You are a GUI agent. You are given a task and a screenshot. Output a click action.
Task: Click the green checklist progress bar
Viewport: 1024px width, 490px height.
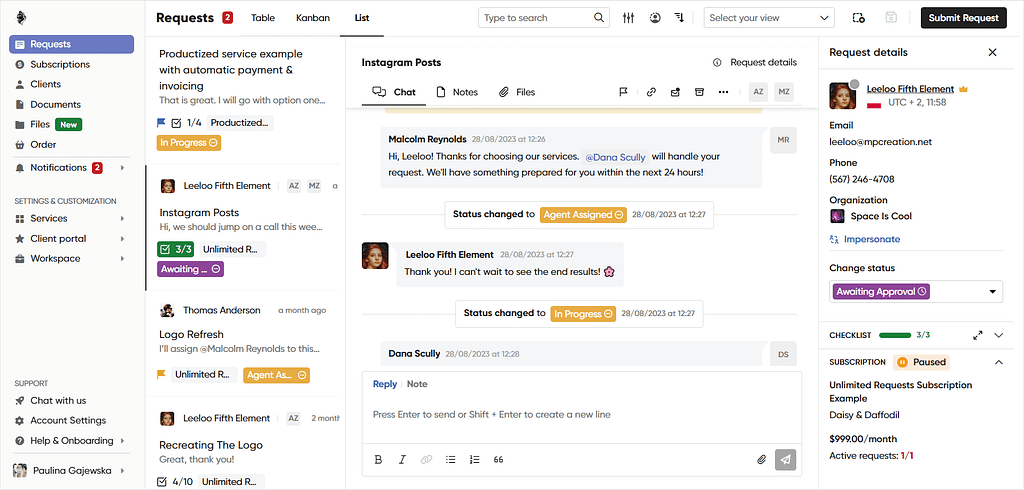pos(895,335)
